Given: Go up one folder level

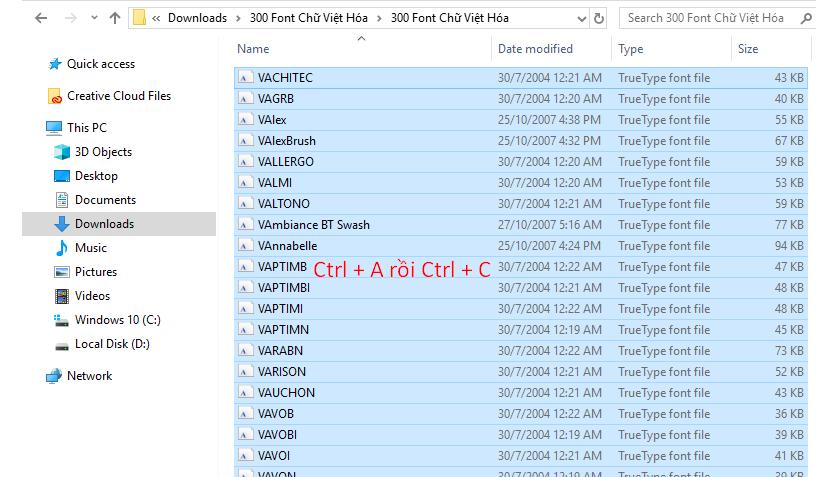Looking at the screenshot, I should [x=115, y=18].
